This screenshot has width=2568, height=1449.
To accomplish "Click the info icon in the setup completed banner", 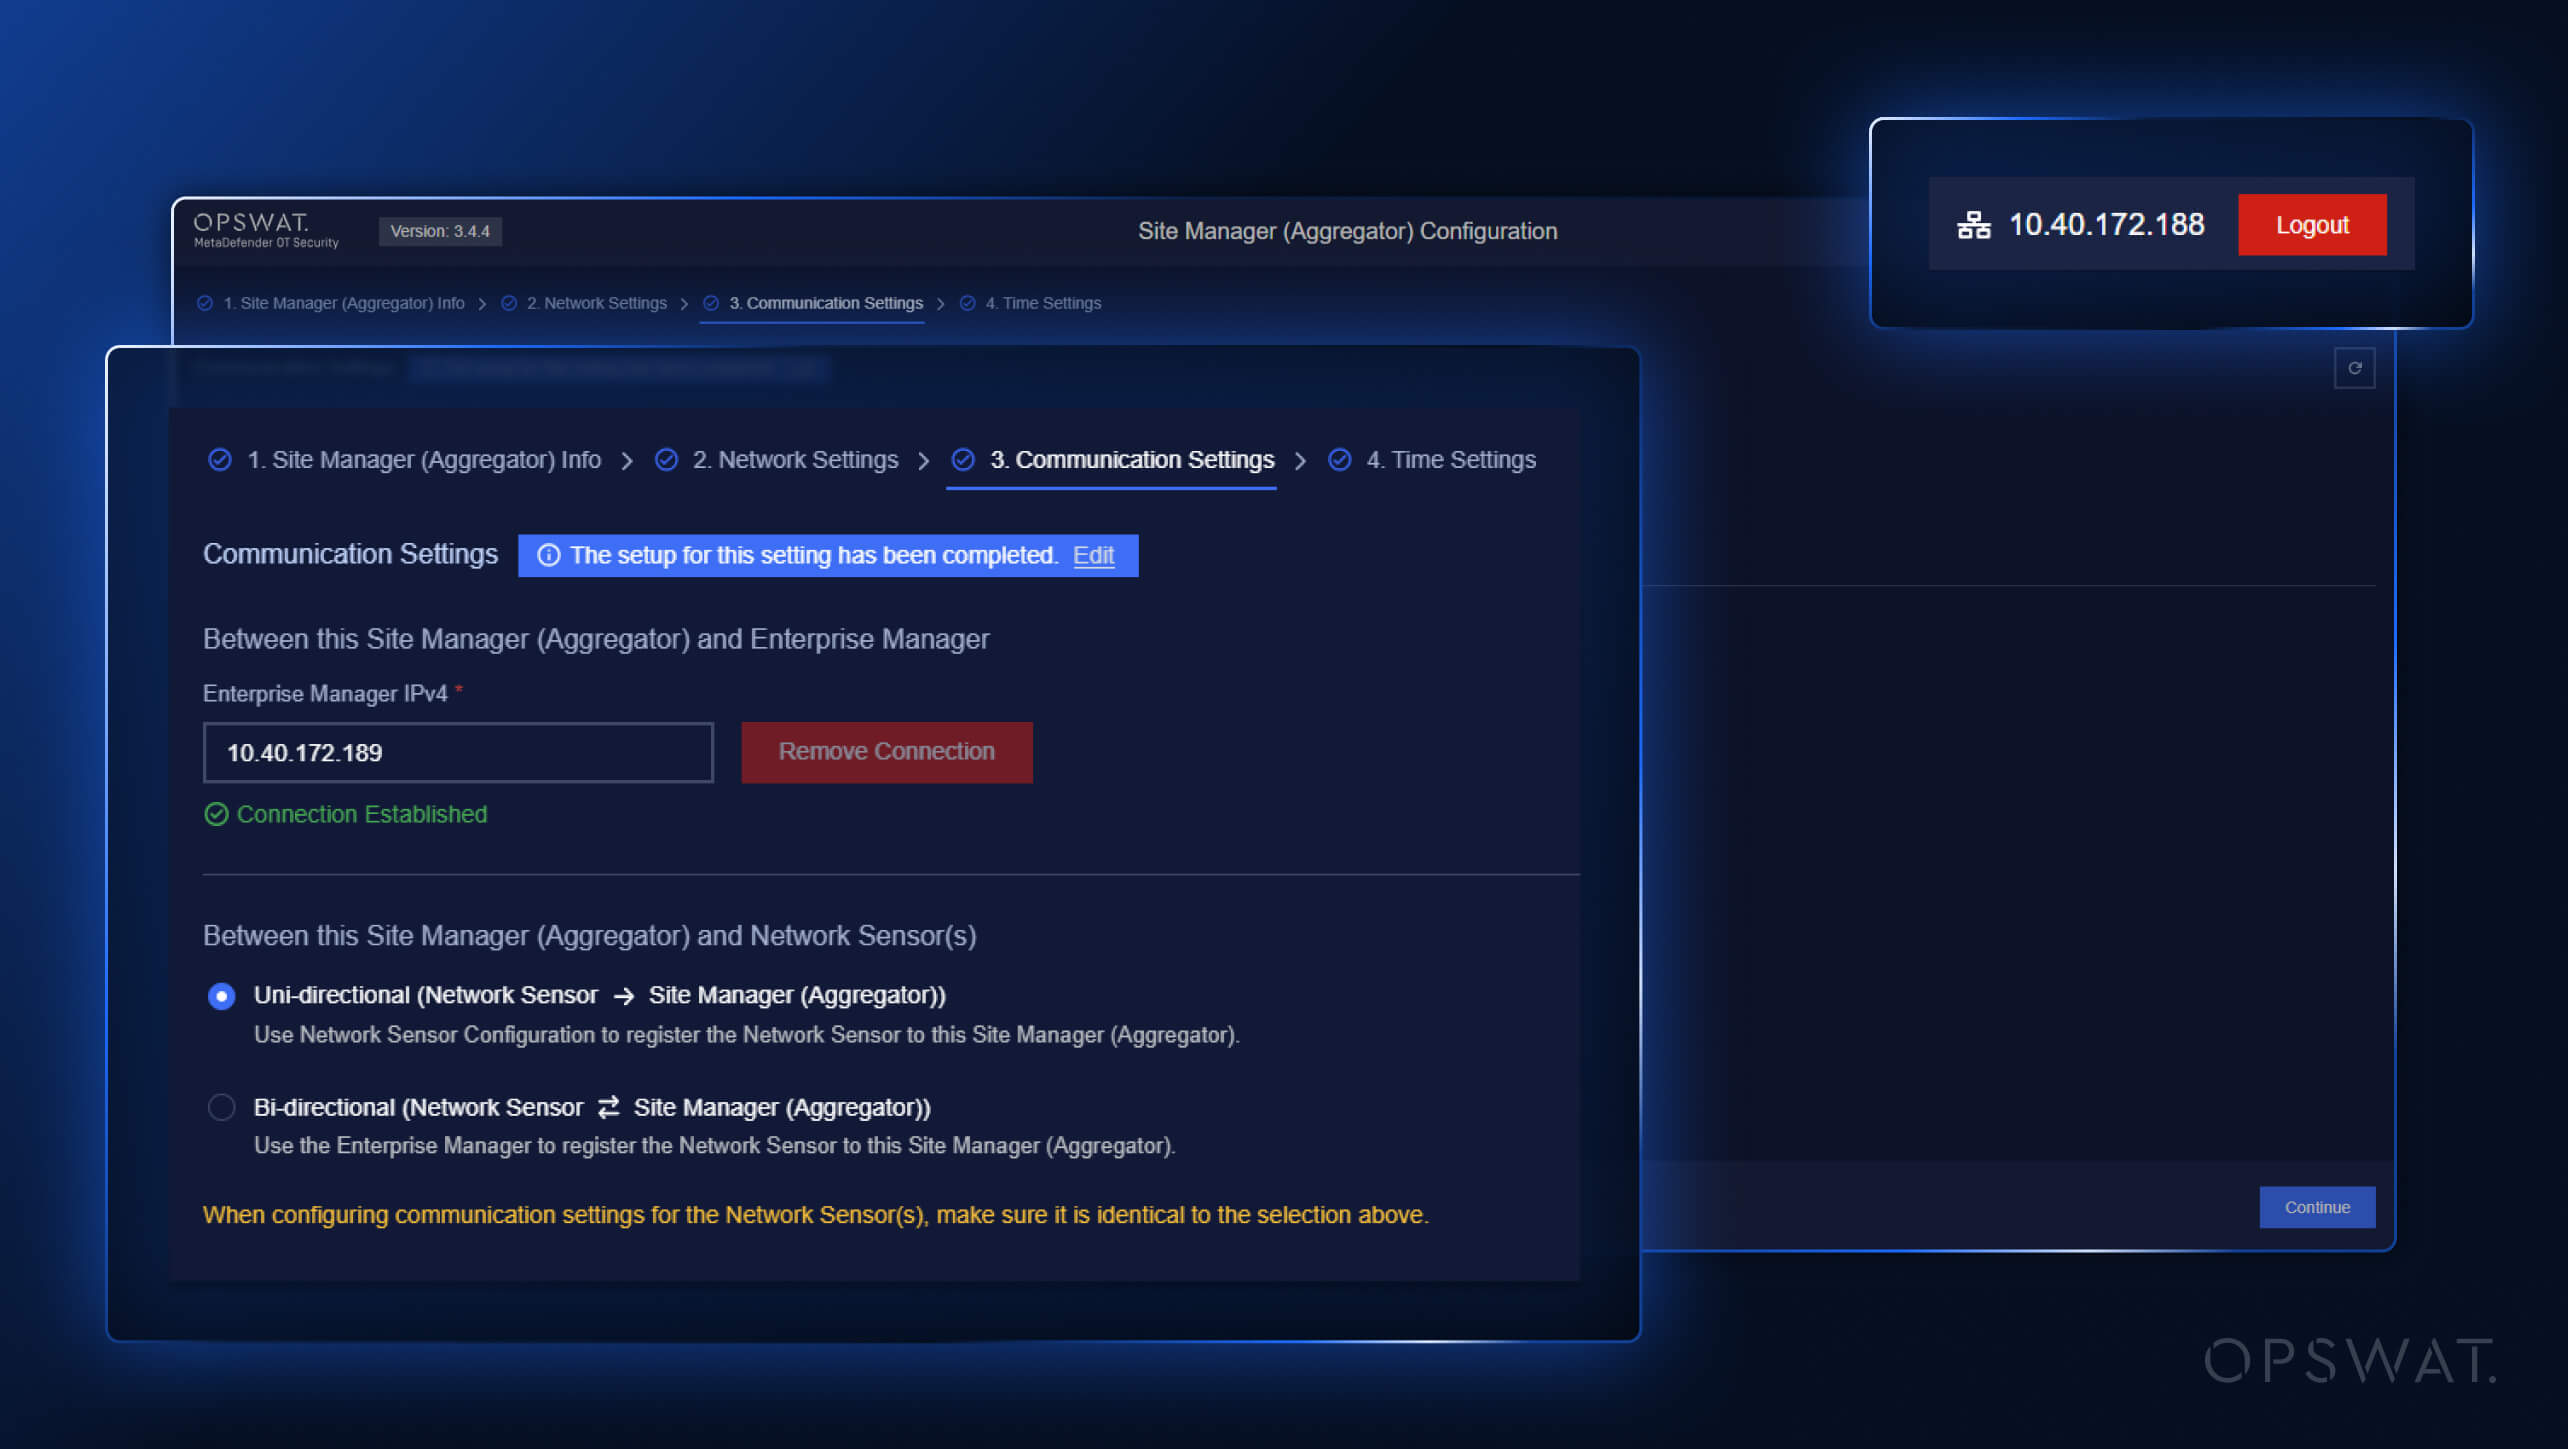I will pos(550,555).
